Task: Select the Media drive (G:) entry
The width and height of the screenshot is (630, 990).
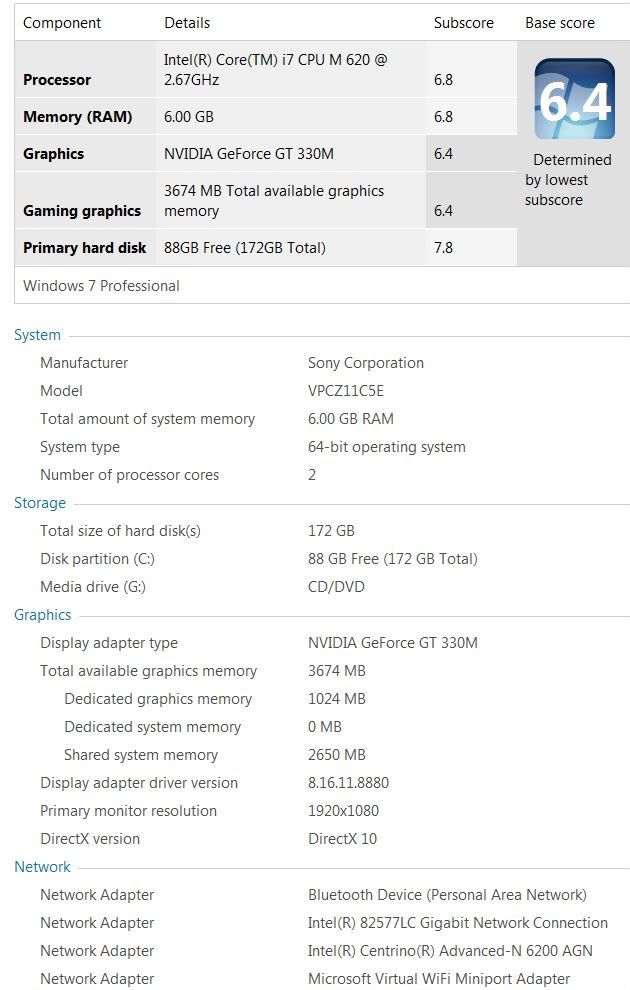Action: pos(93,587)
